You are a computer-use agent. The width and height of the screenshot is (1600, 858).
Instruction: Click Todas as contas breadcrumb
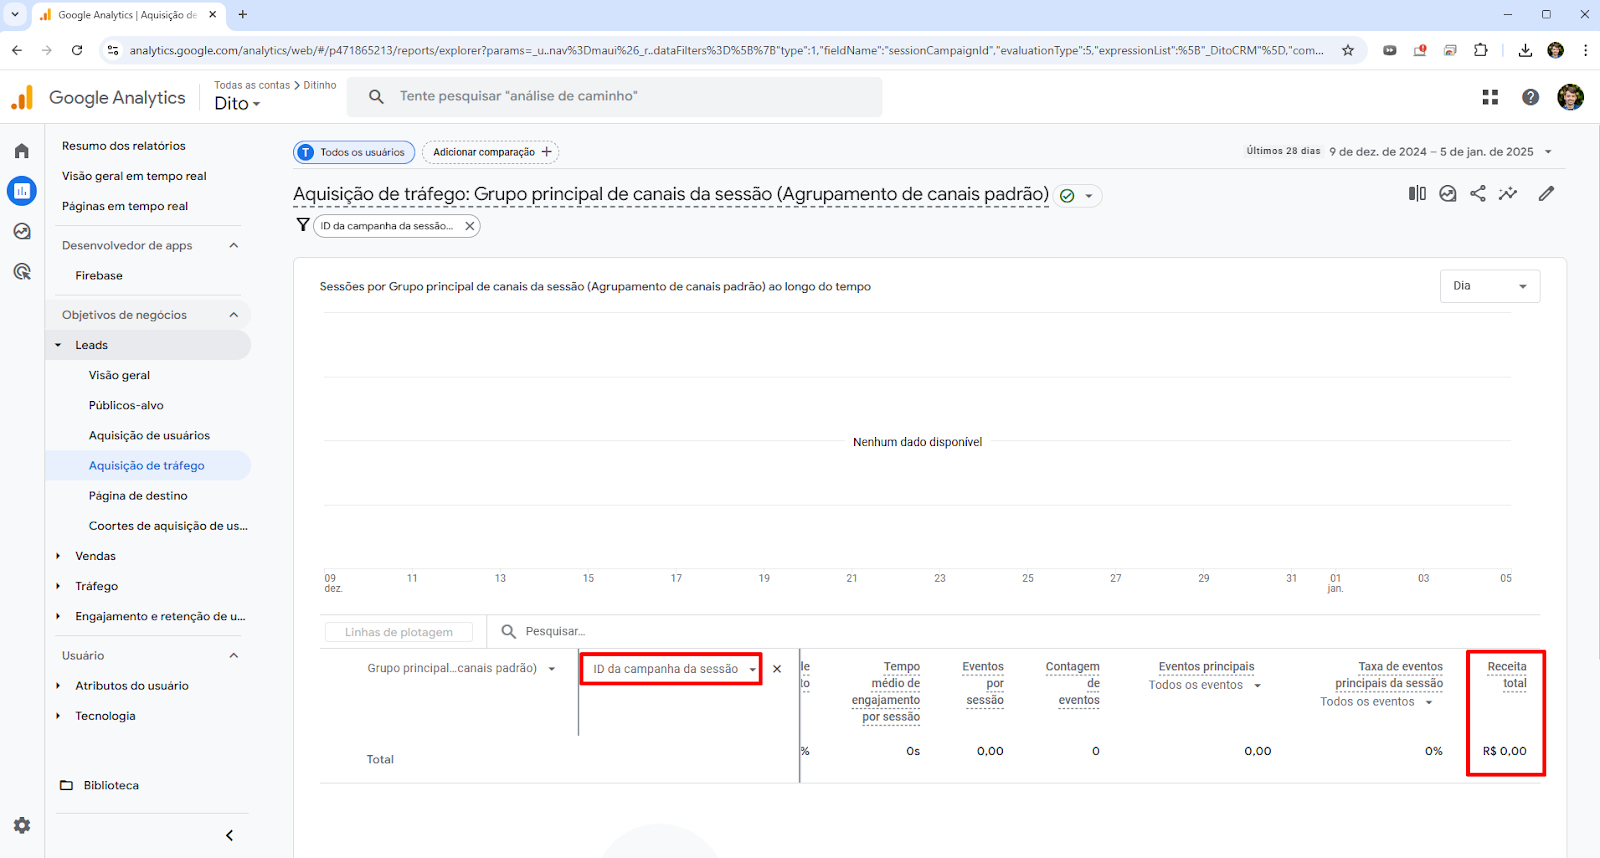coord(252,85)
